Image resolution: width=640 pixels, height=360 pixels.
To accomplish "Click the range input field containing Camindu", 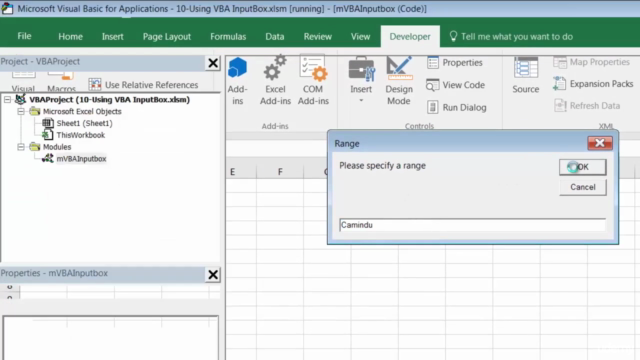I will tap(472, 225).
